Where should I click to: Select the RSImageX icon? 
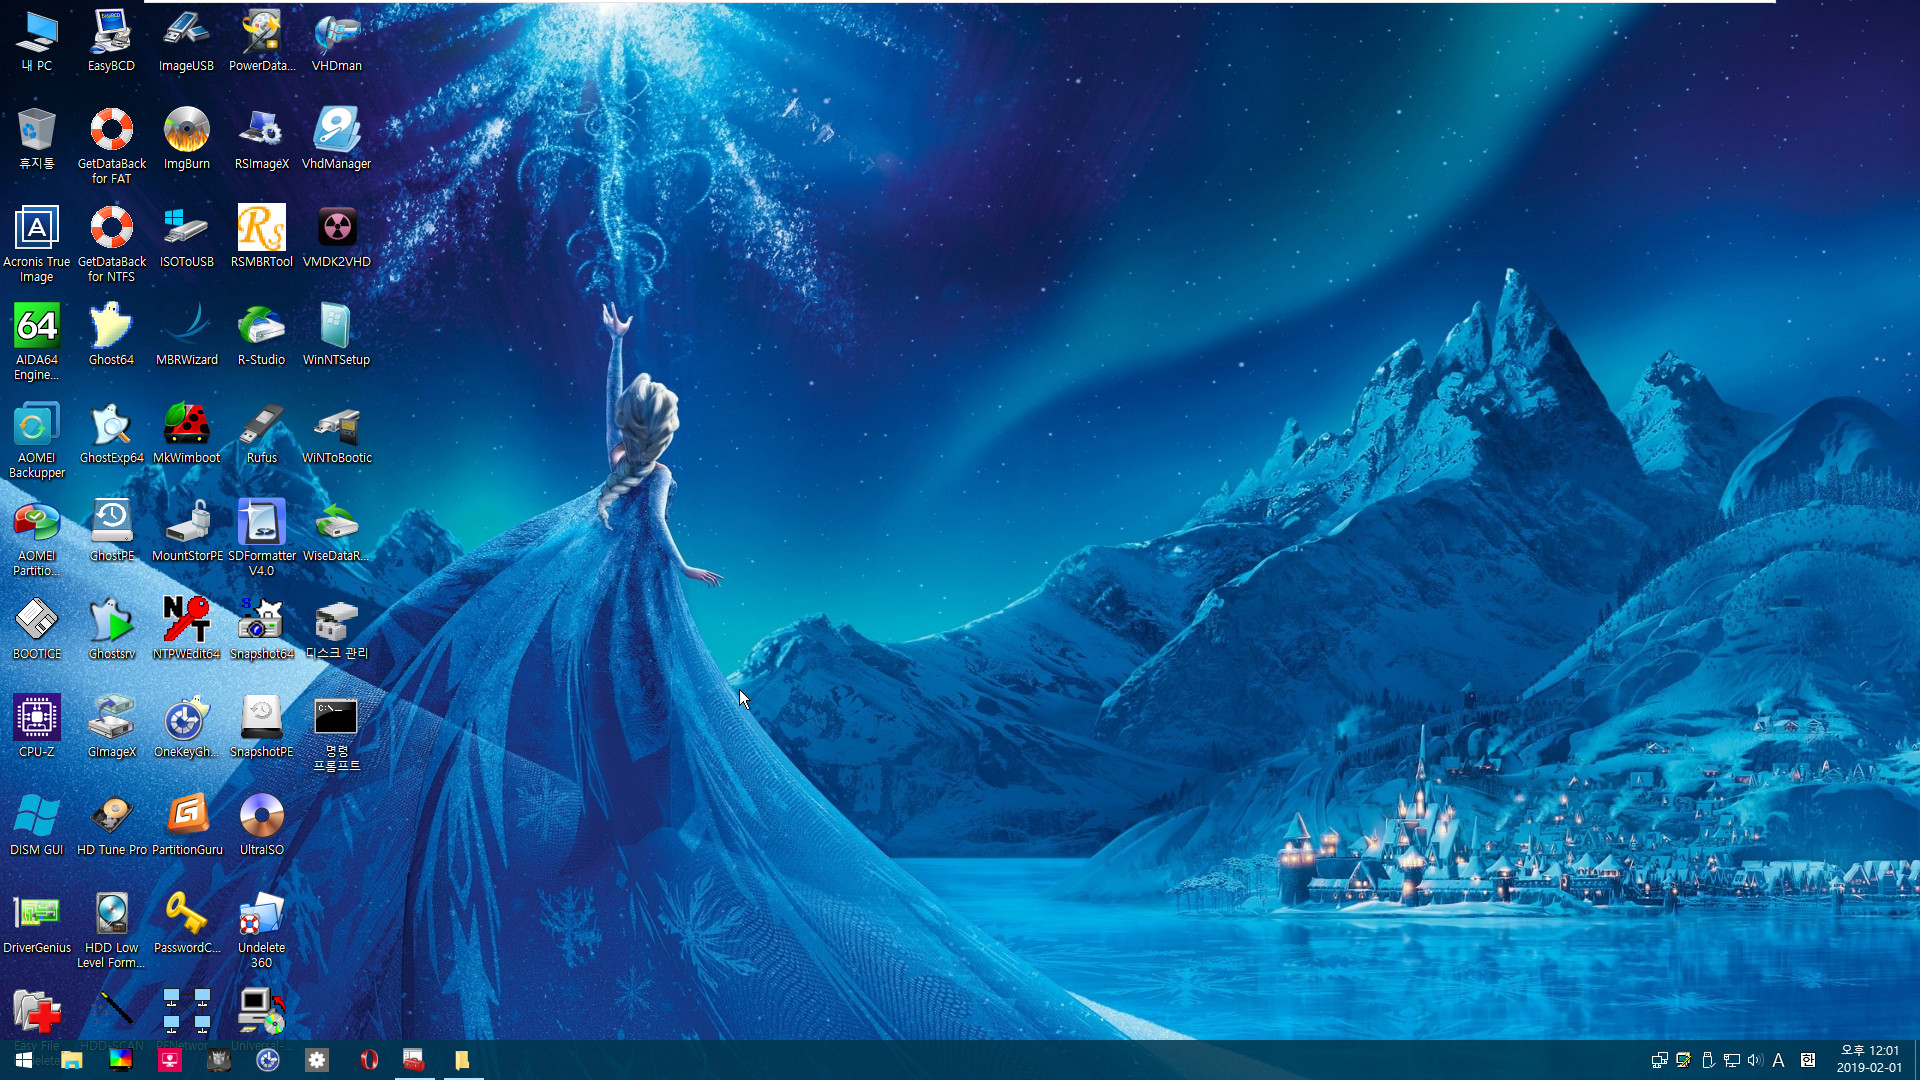coord(262,139)
